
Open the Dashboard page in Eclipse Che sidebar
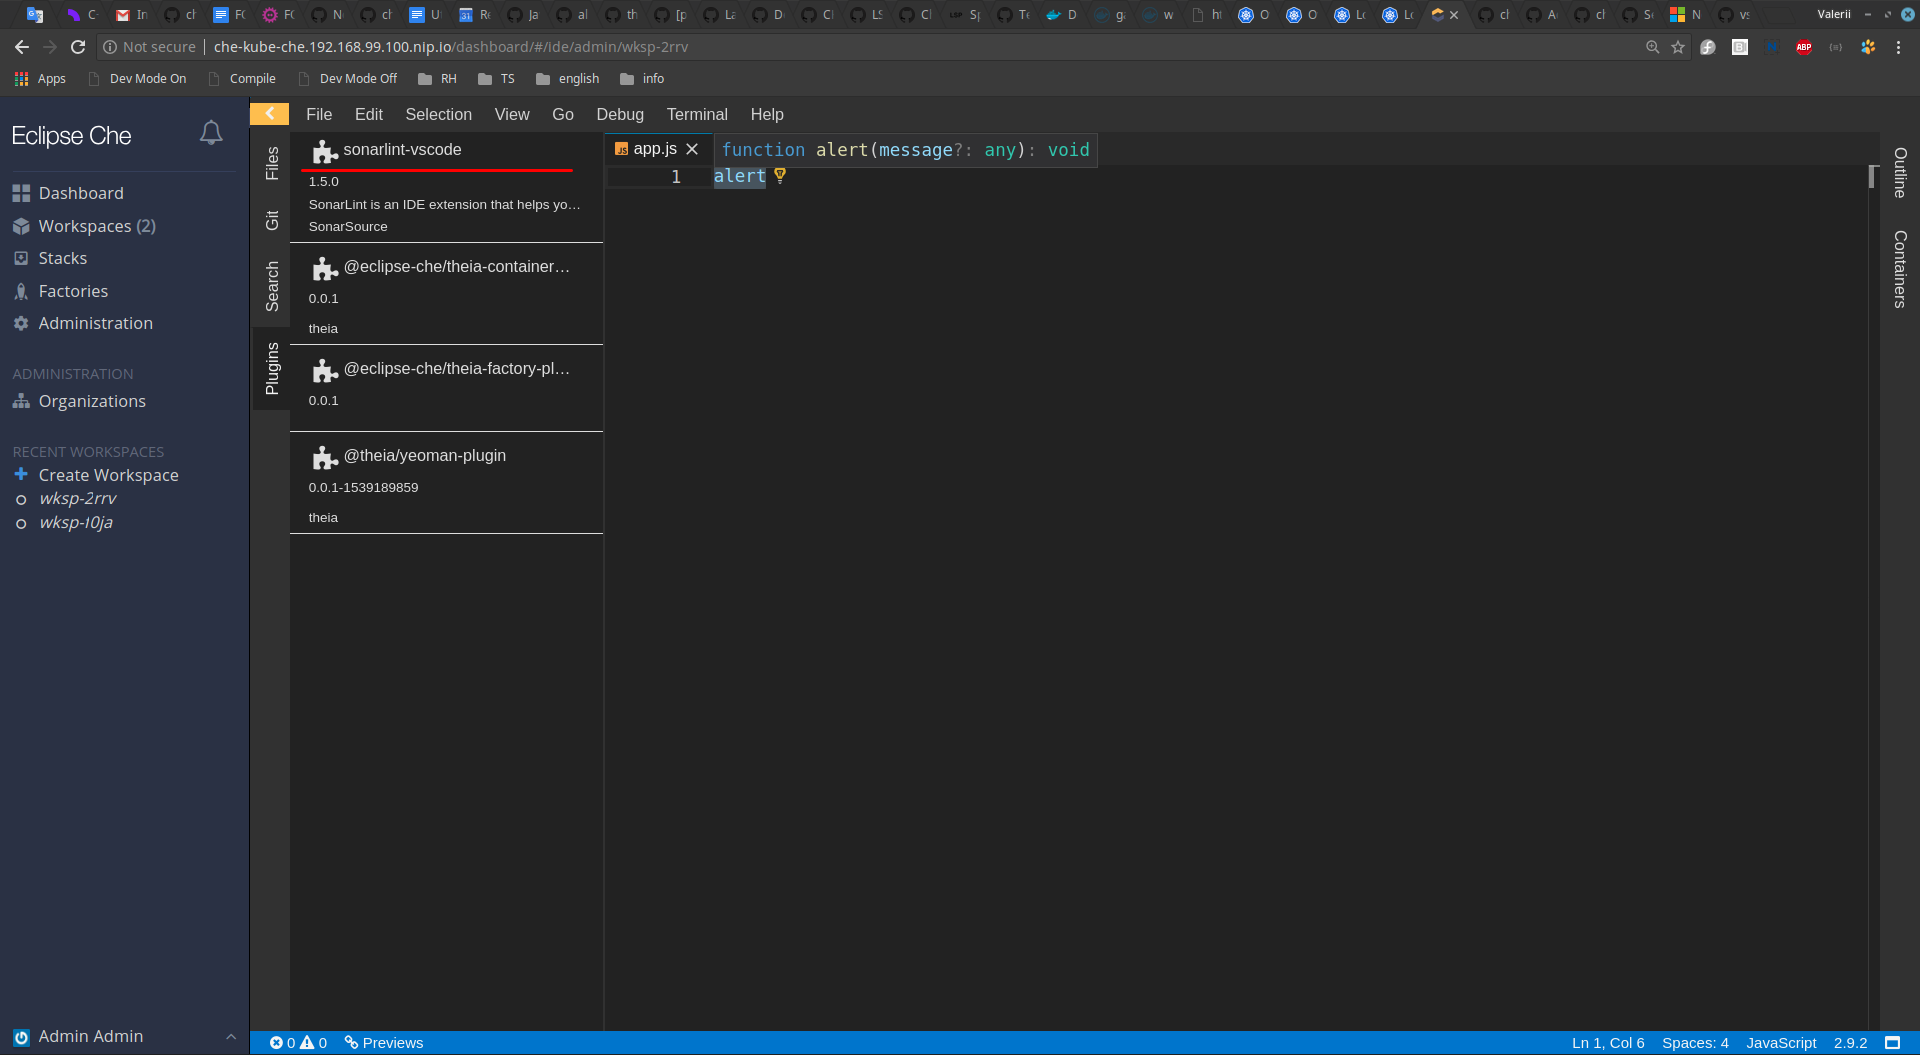(81, 192)
